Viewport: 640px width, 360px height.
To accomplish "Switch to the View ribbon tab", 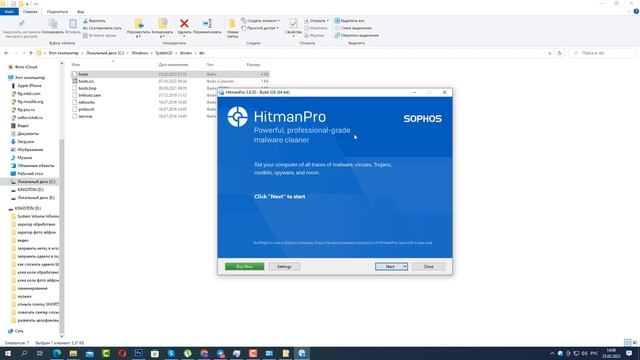I will pos(80,12).
